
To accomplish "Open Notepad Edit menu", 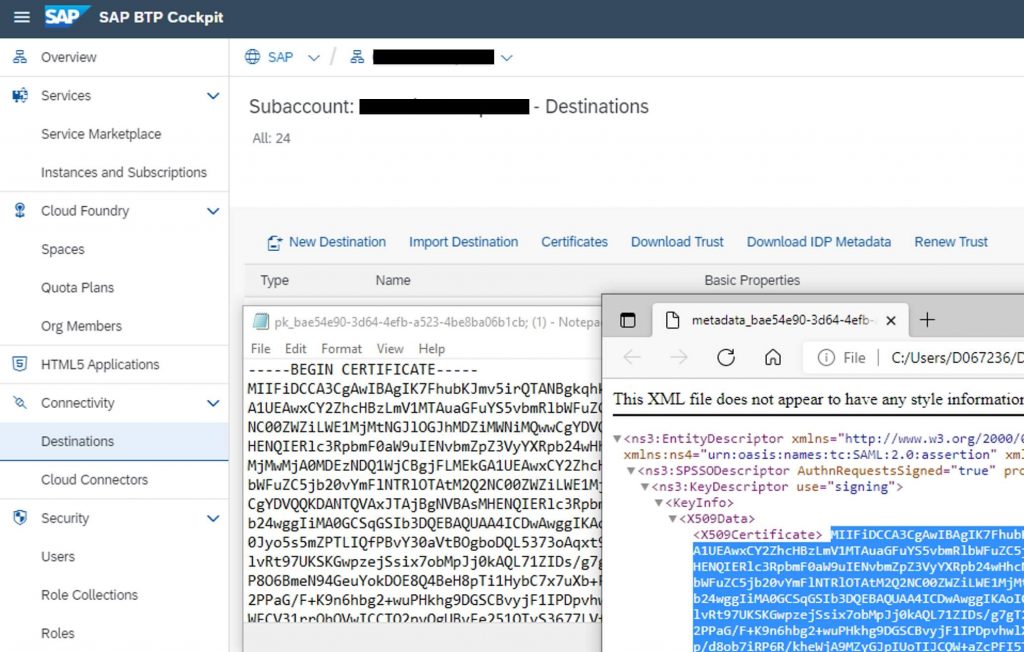I will (x=295, y=348).
